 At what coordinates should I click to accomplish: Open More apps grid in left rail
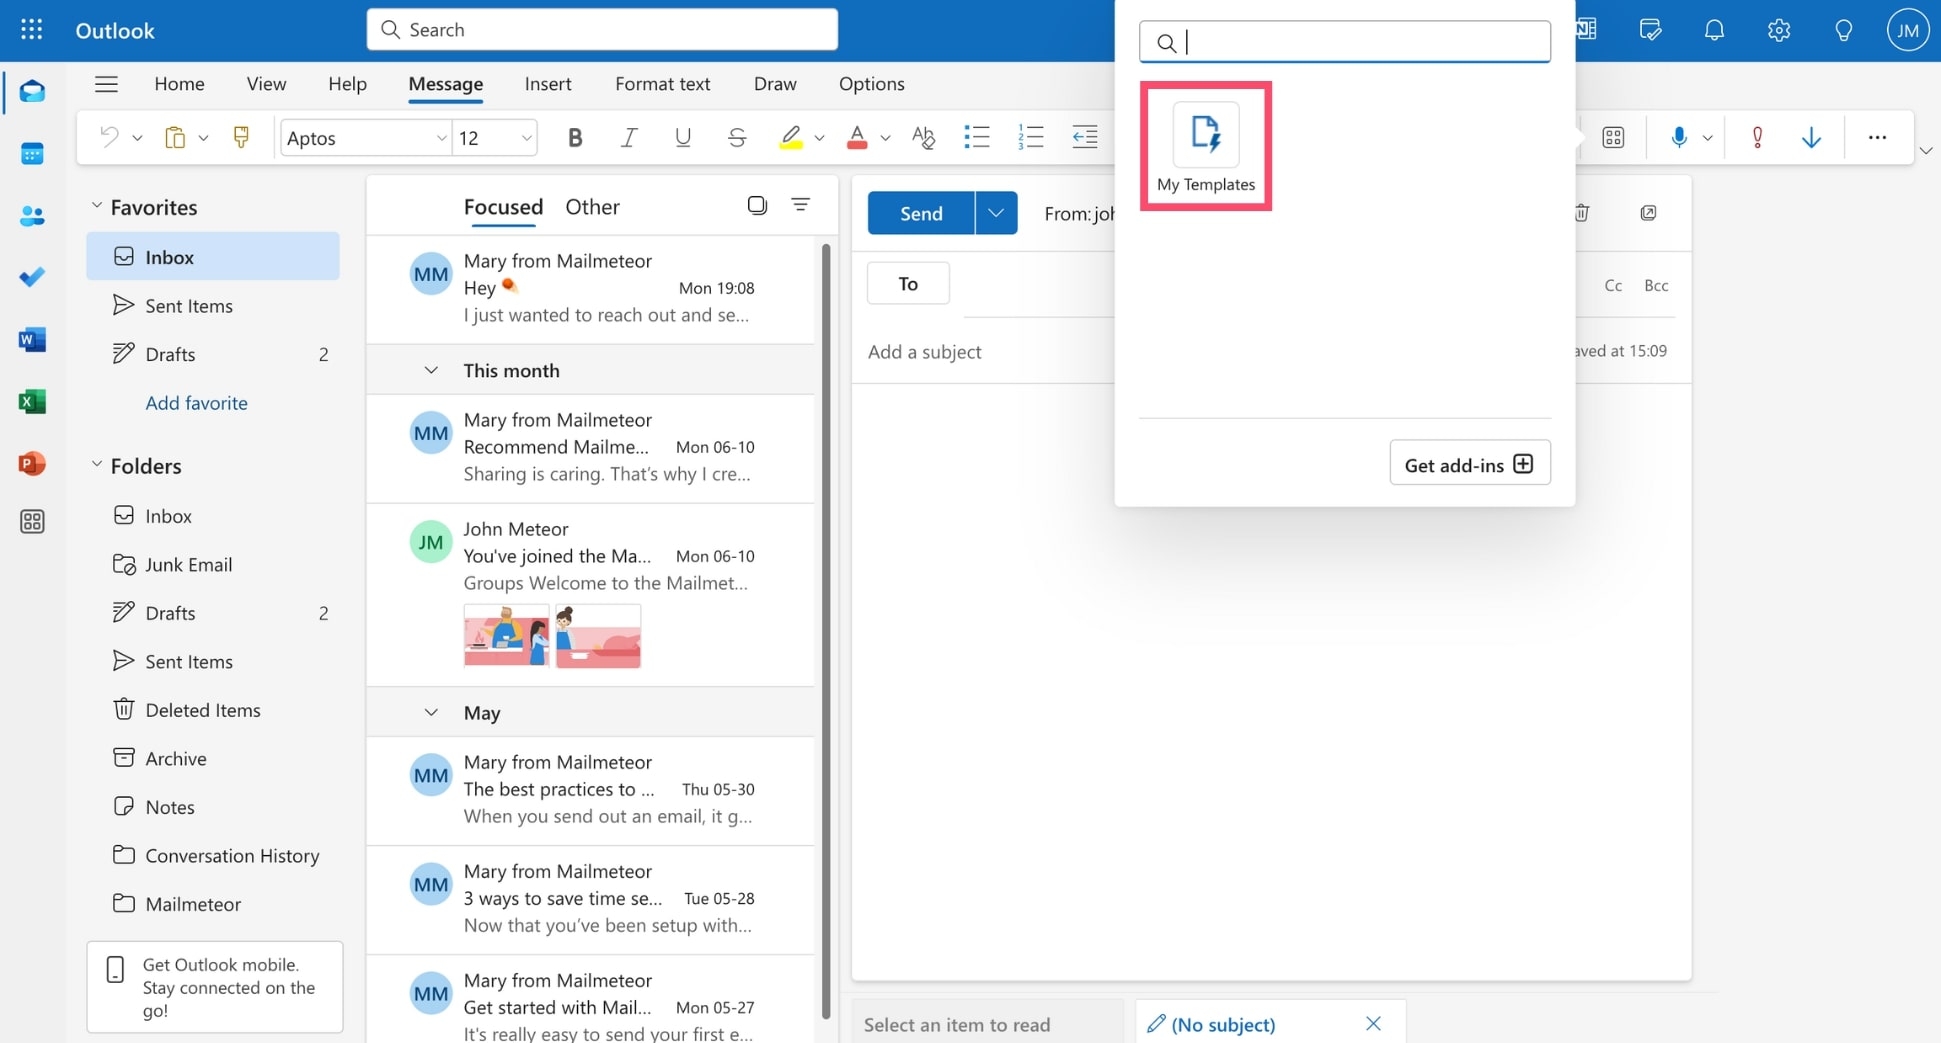pyautogui.click(x=32, y=522)
